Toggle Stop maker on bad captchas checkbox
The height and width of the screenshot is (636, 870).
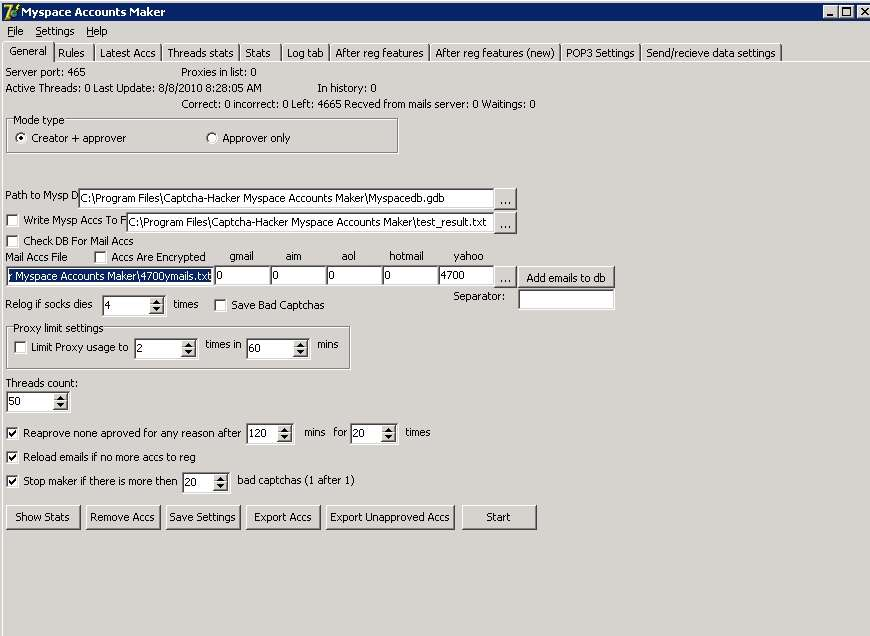pyautogui.click(x=12, y=481)
